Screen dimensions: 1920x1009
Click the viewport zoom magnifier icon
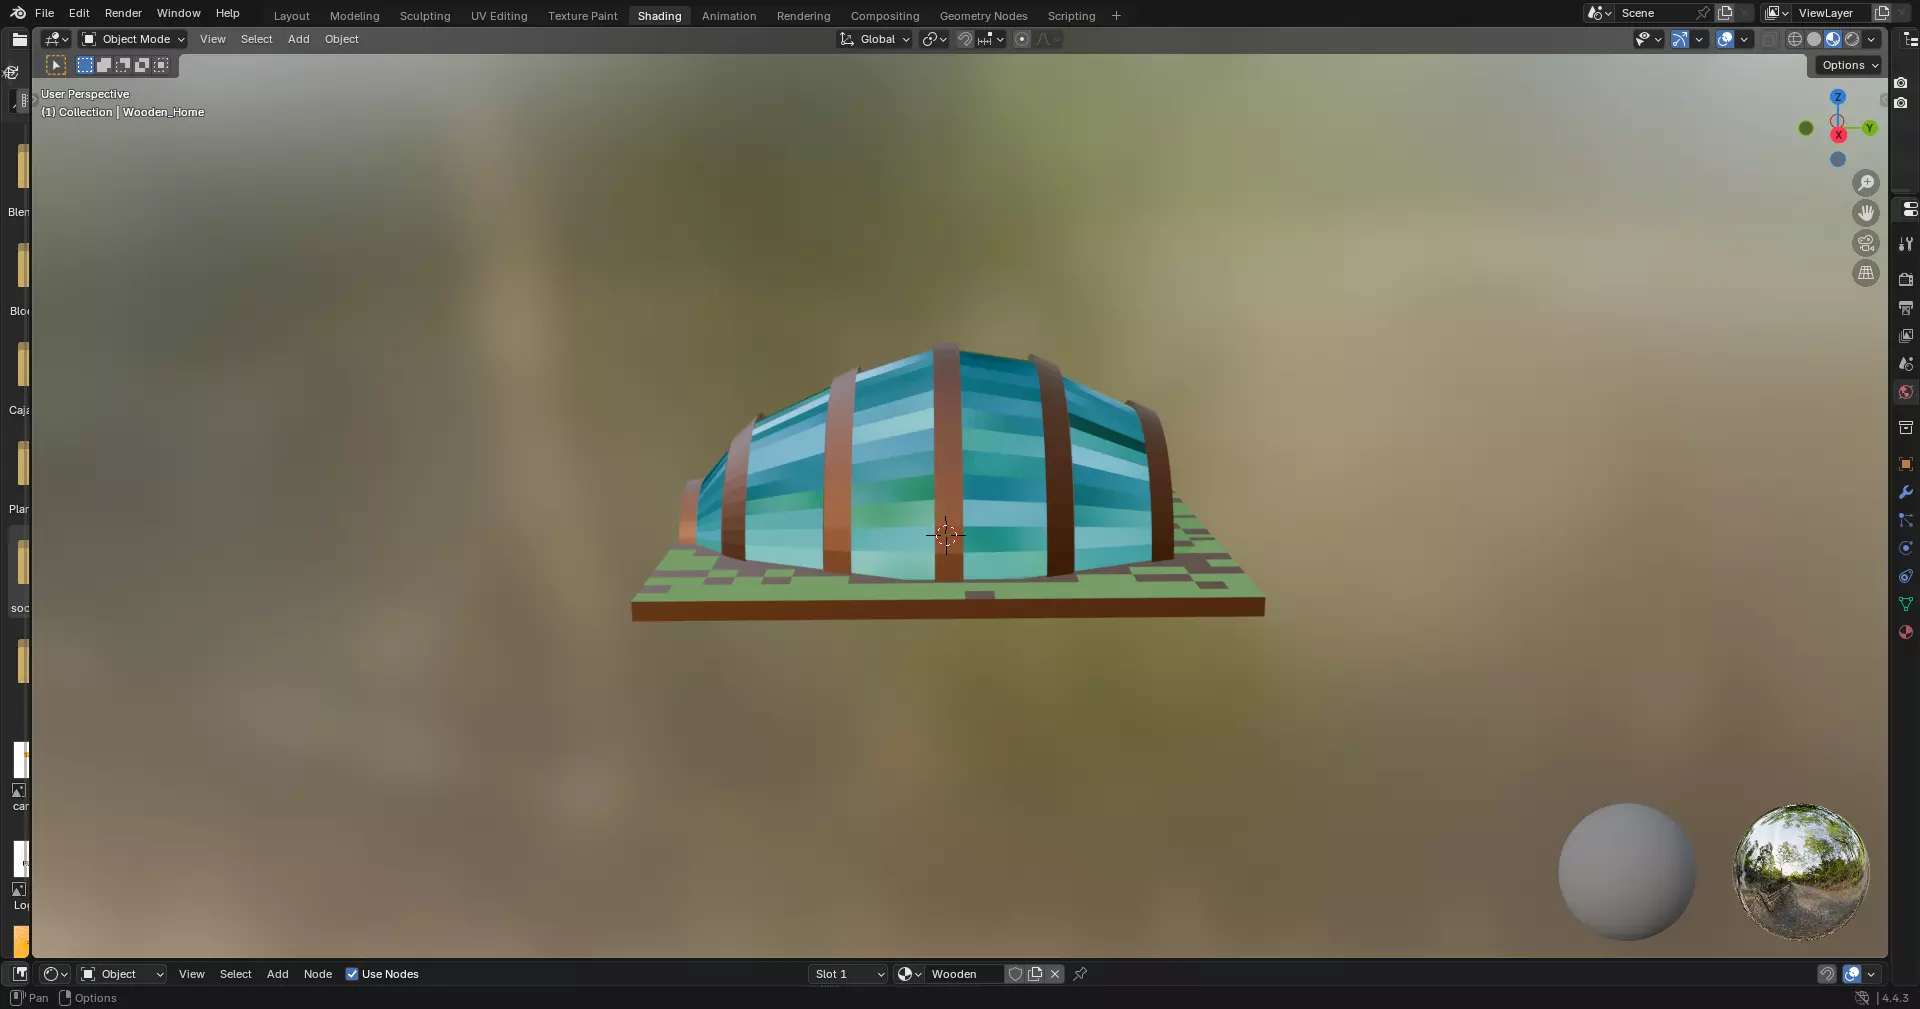tap(1866, 183)
